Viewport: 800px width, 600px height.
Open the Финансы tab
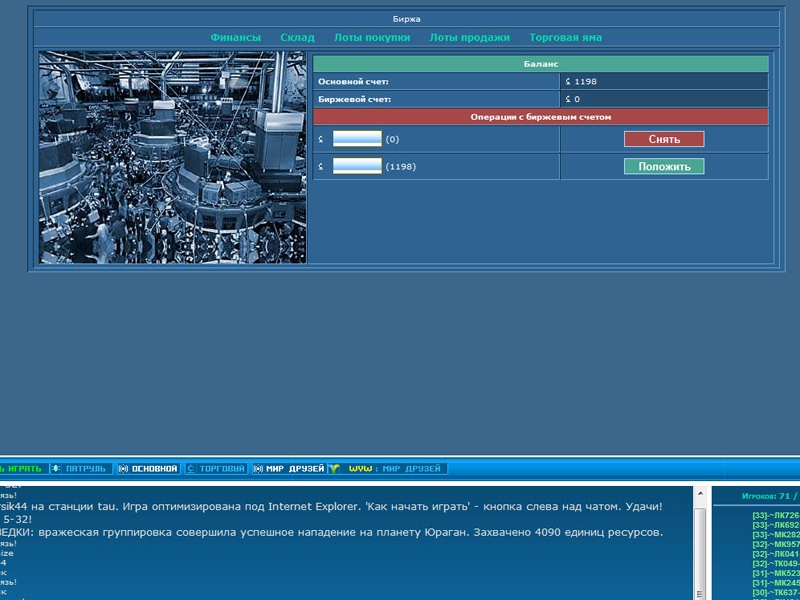coord(235,37)
